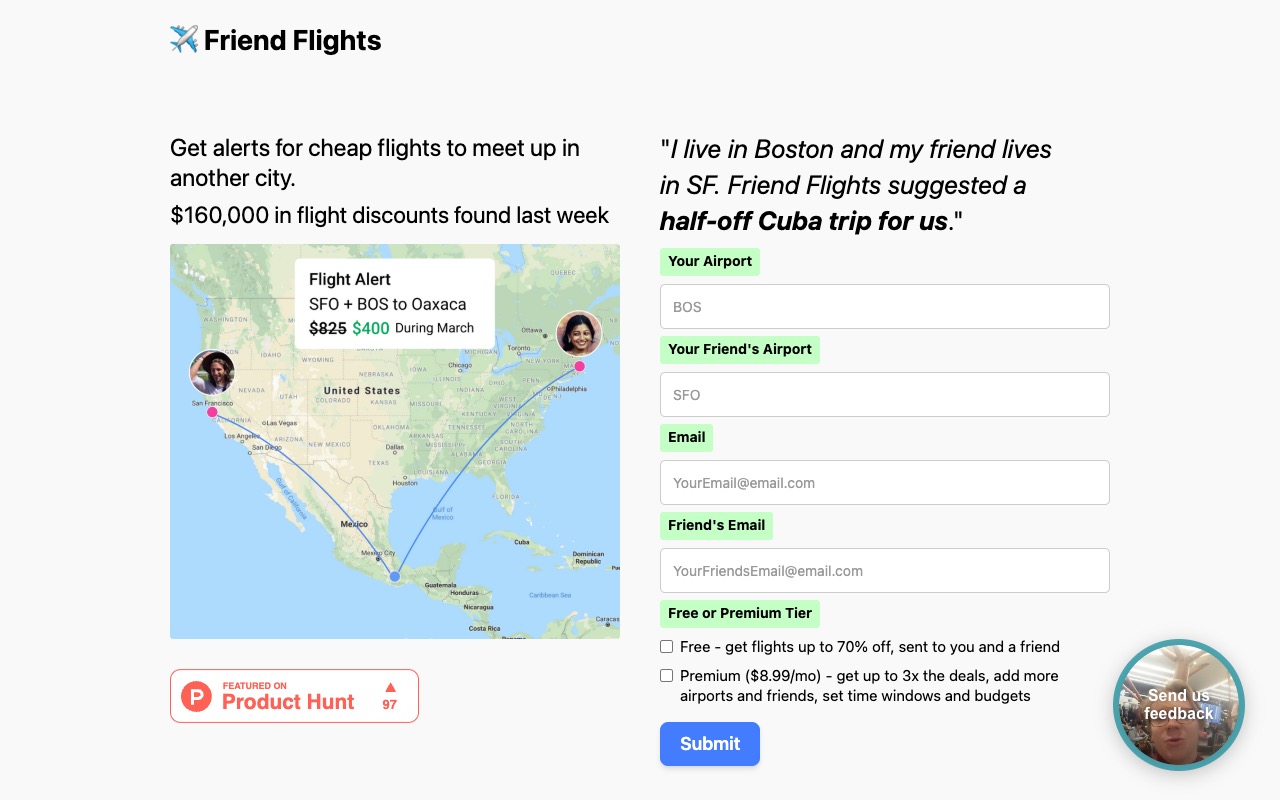Click the Friend Flights header title
Screen dimensions: 1280x800
292,40
